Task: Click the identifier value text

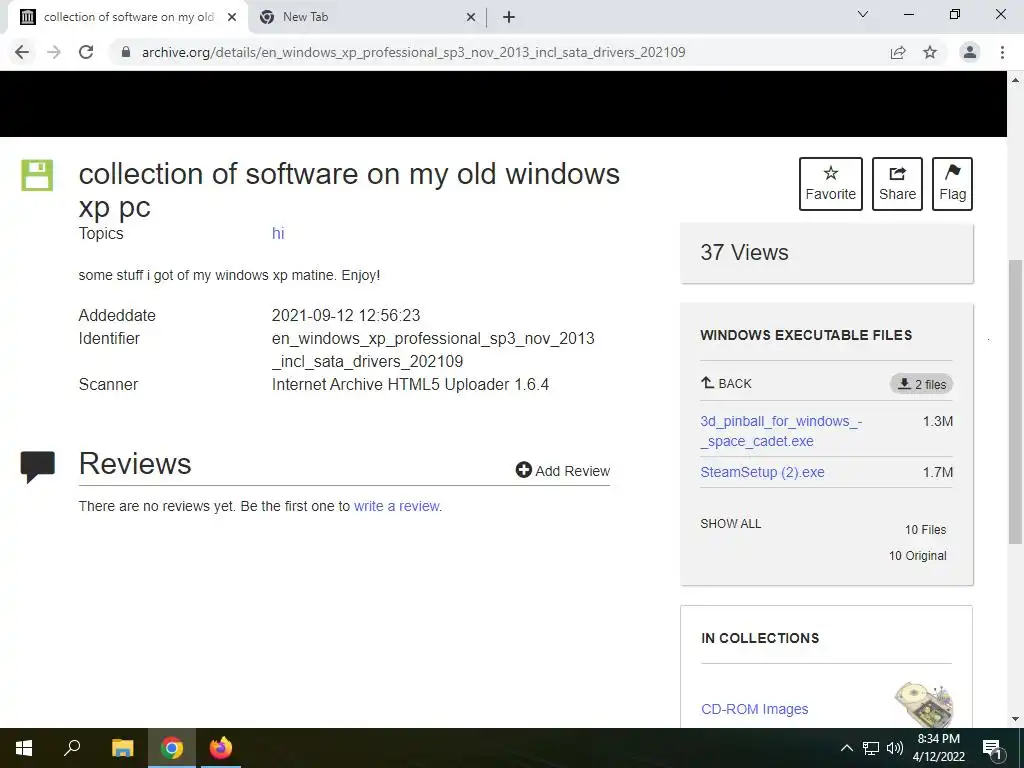Action: point(433,350)
